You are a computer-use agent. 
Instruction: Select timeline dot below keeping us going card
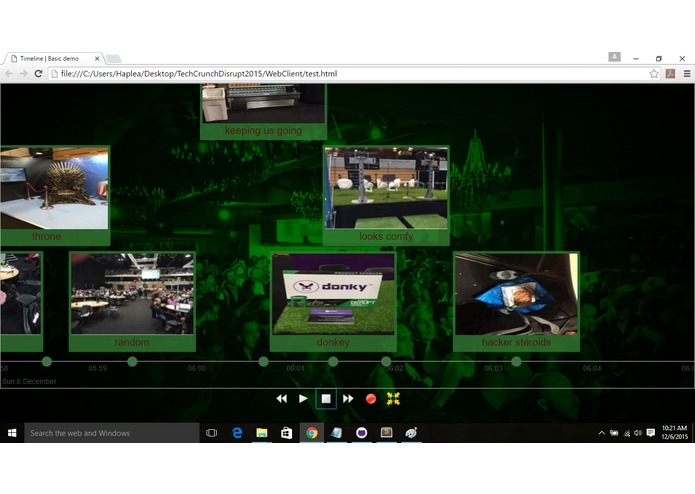(263, 362)
